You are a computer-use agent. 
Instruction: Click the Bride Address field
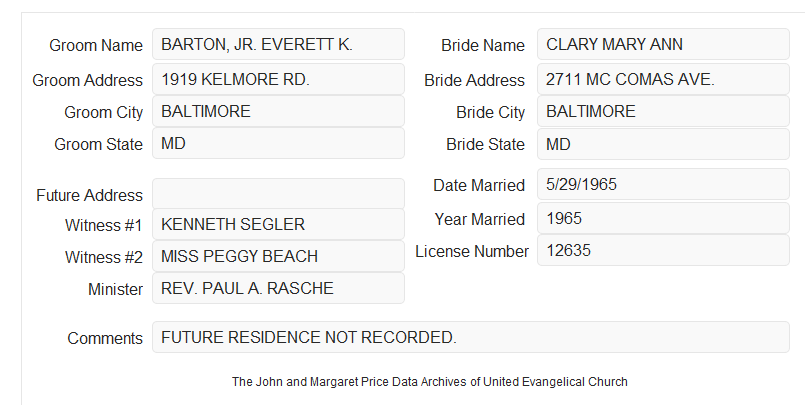[x=663, y=79]
